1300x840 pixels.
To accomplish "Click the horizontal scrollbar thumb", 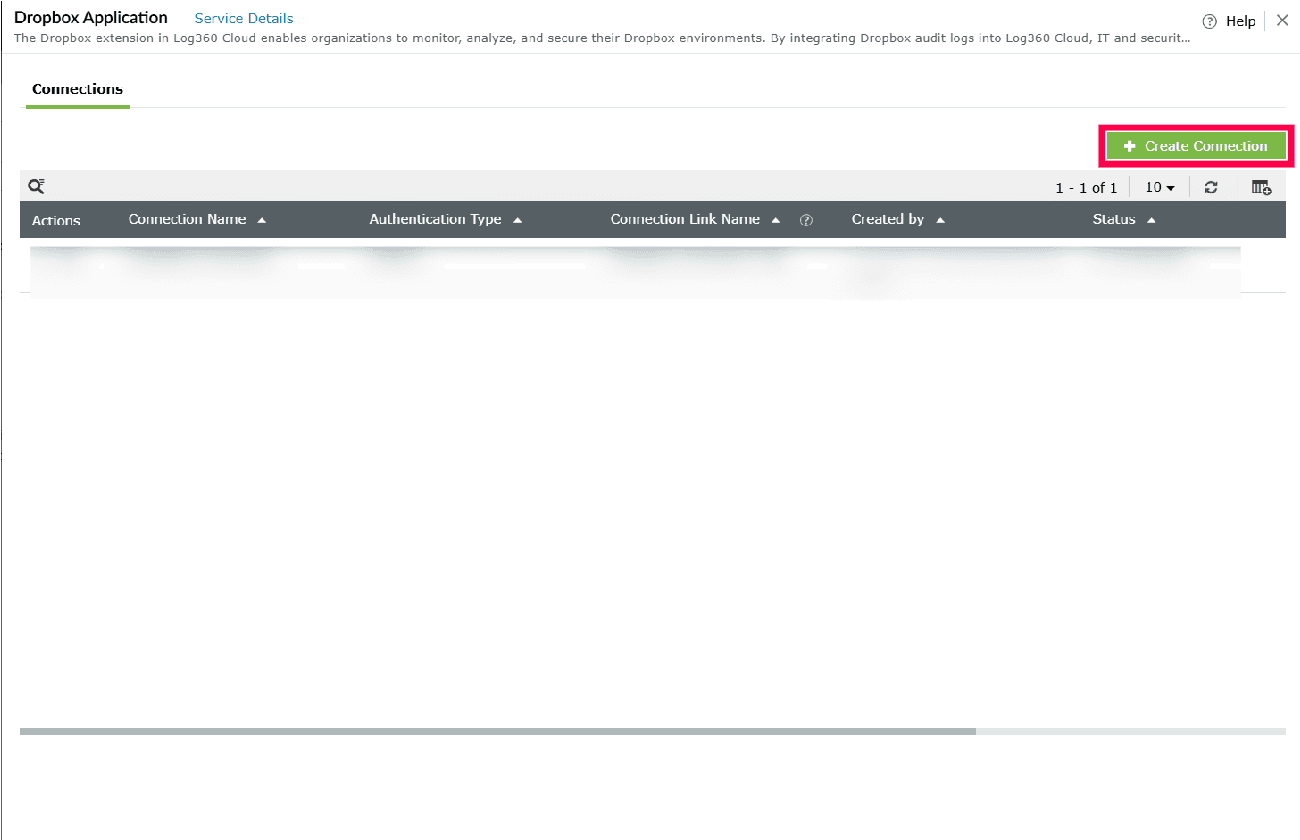I will 498,731.
